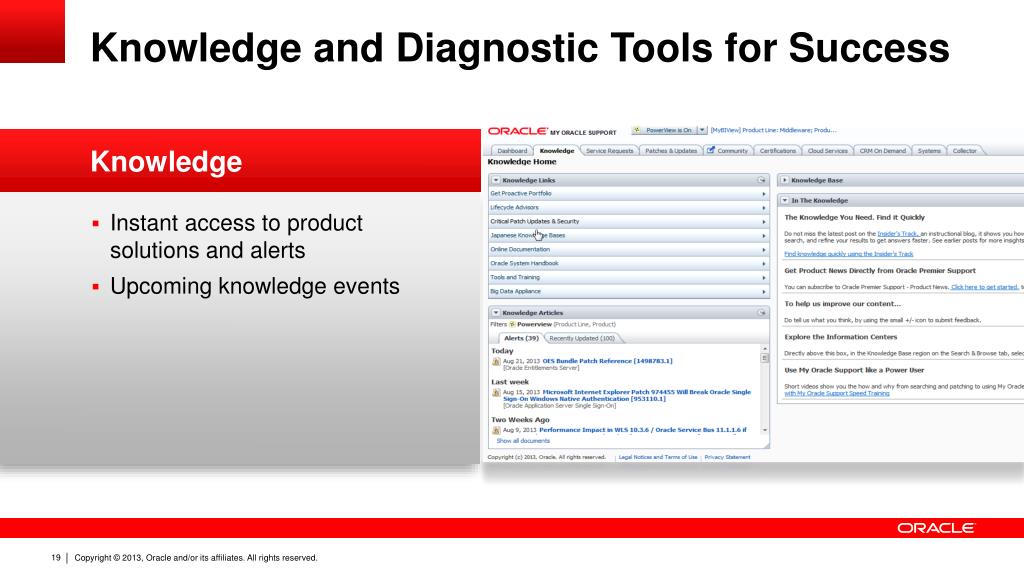Click the alerts list scrollbar thumb
This screenshot has height=576, width=1024.
(765, 358)
